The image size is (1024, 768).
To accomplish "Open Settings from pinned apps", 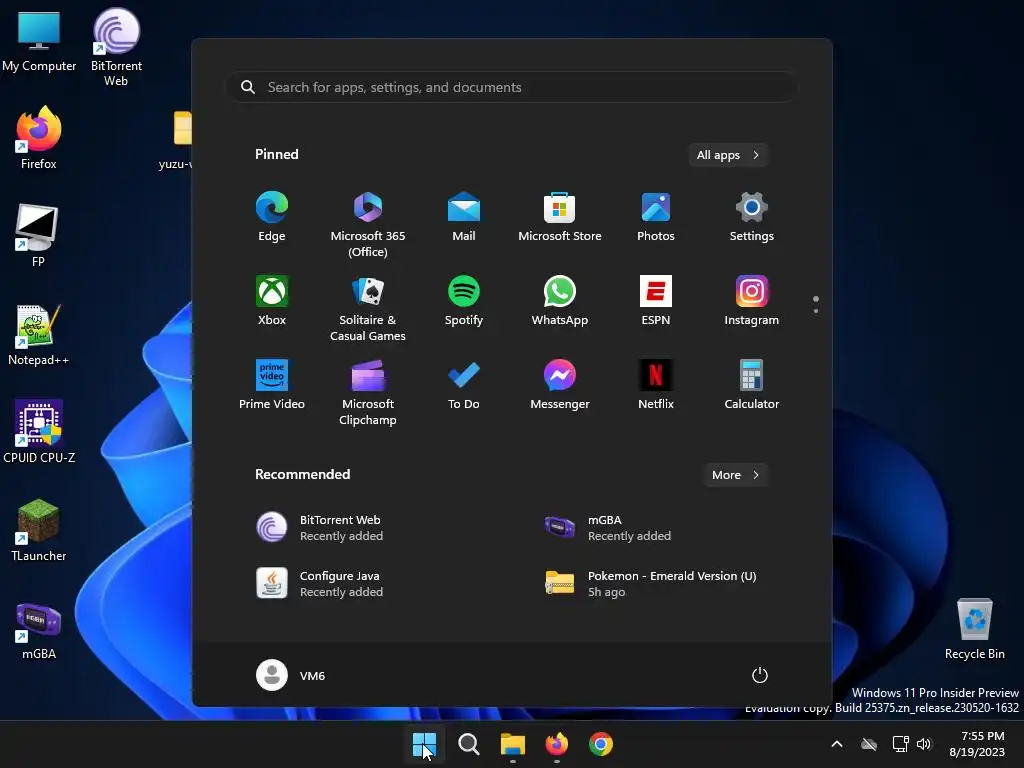I will [752, 217].
